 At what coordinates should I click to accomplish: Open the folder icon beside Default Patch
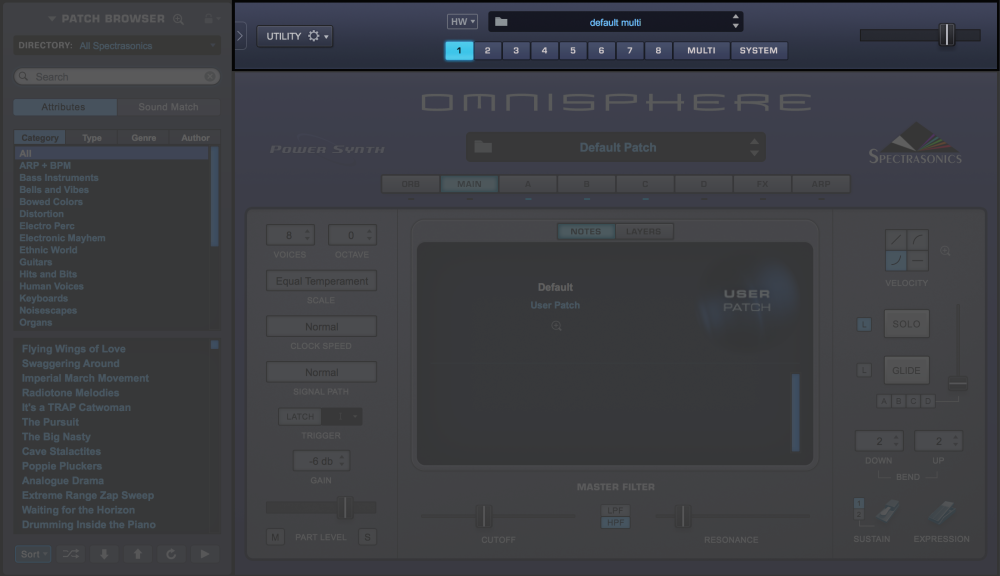tap(483, 147)
